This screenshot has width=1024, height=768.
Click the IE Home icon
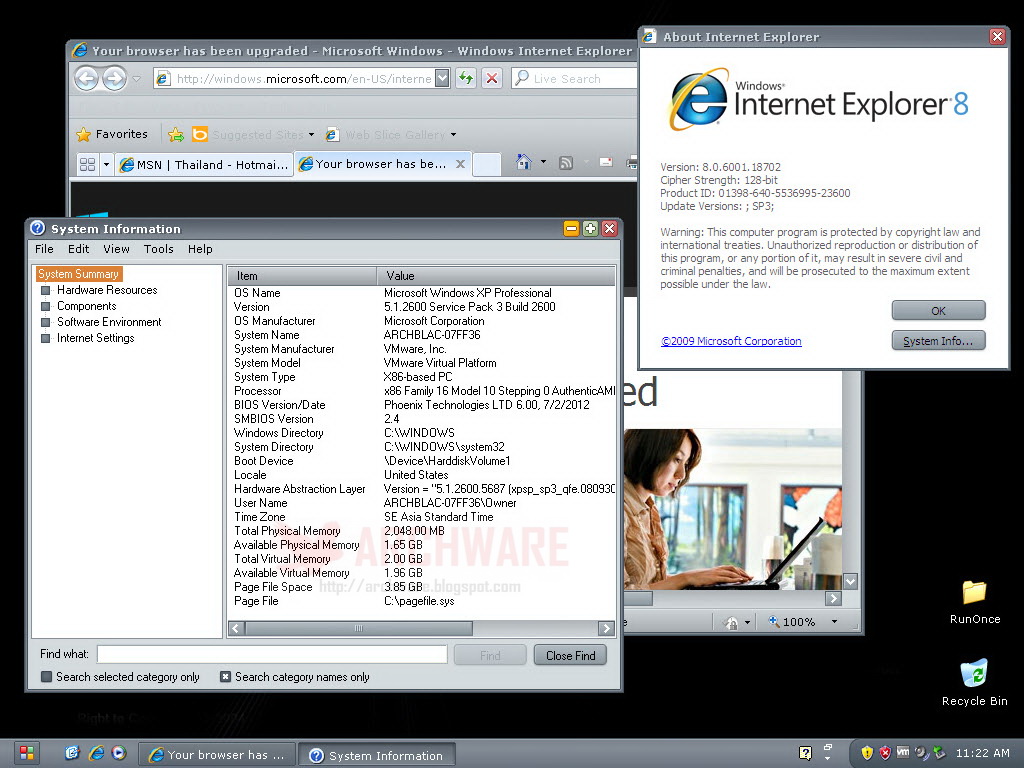coord(523,162)
